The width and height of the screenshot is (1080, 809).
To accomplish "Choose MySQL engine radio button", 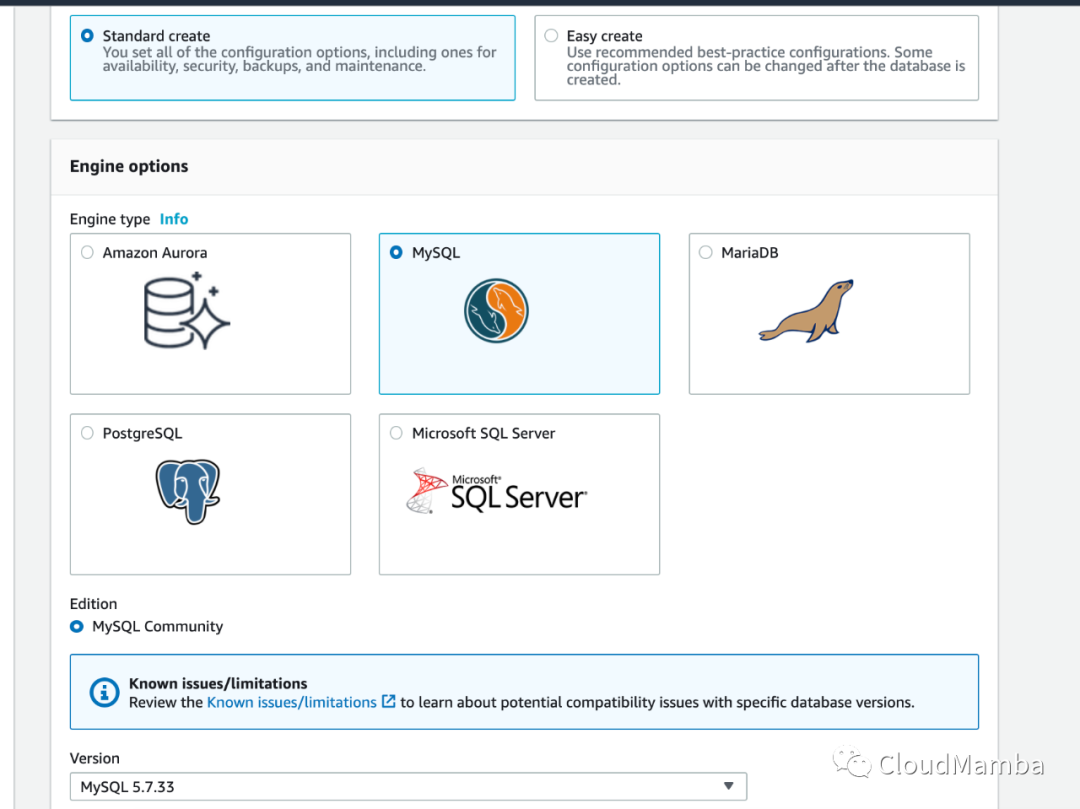I will point(396,253).
